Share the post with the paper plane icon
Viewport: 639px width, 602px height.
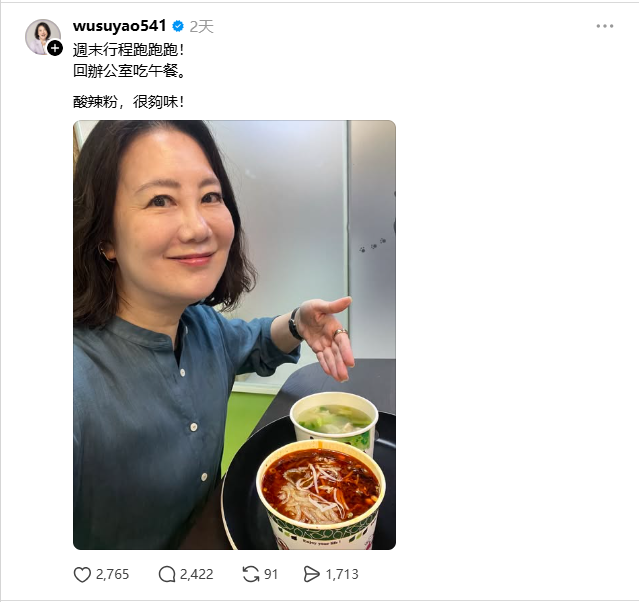pos(312,574)
